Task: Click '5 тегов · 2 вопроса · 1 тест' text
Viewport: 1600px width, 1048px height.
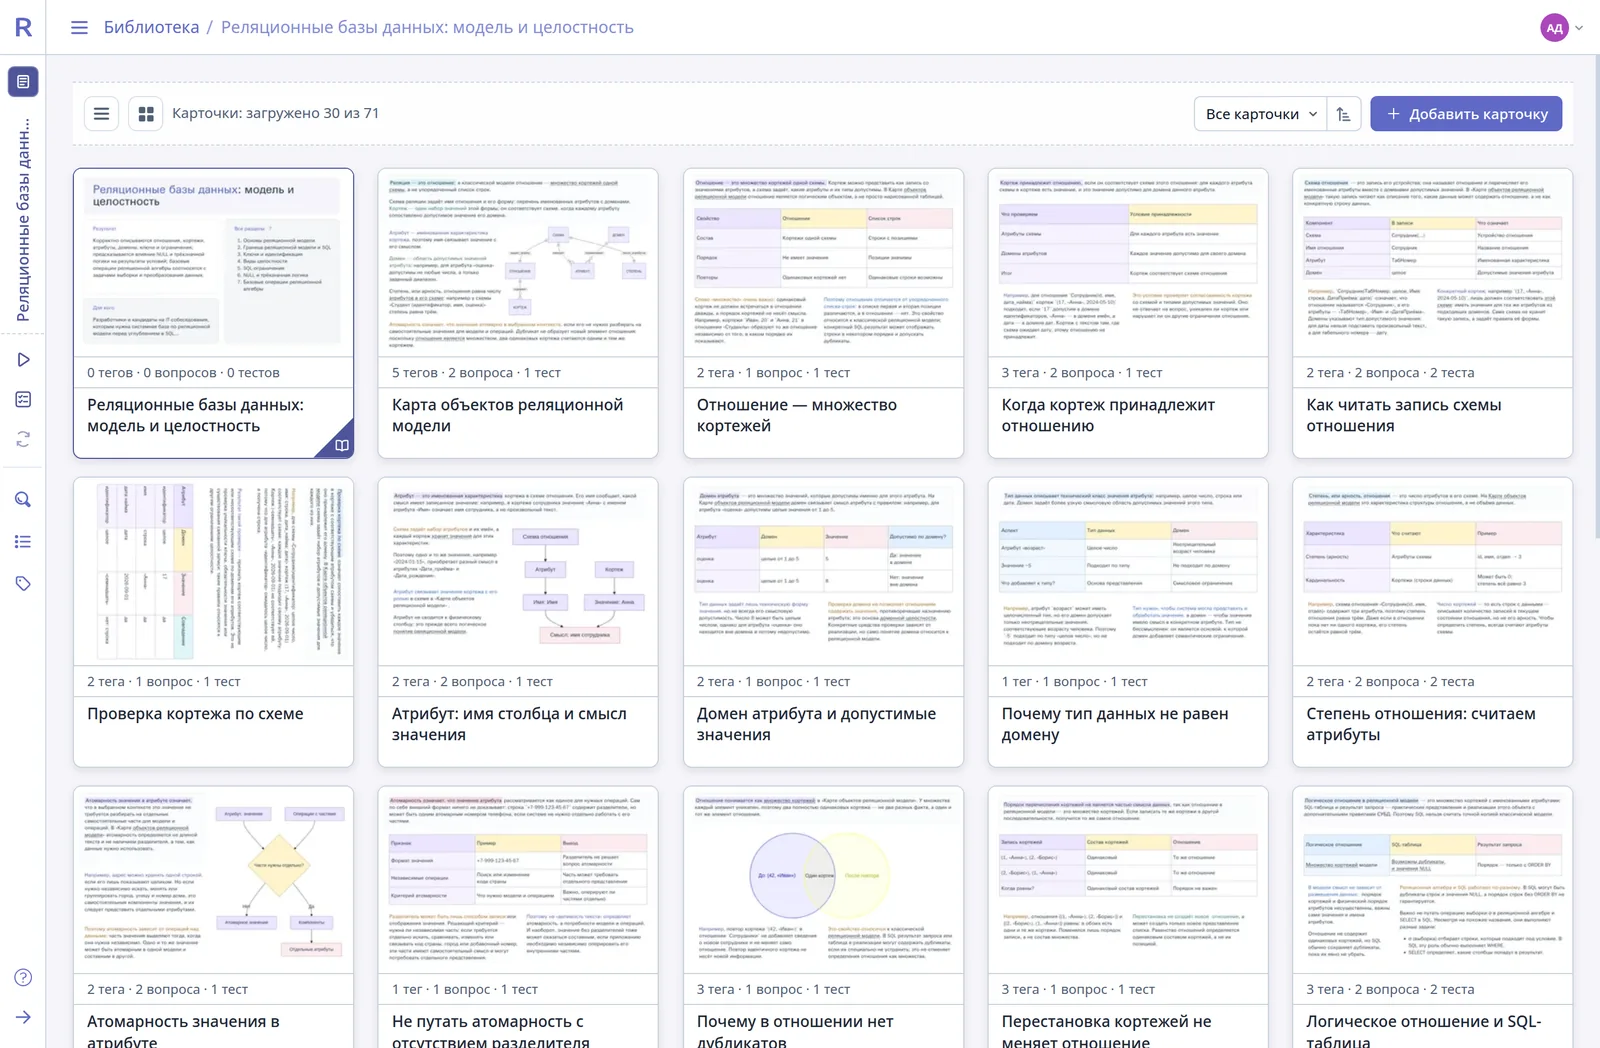Action: 476,373
